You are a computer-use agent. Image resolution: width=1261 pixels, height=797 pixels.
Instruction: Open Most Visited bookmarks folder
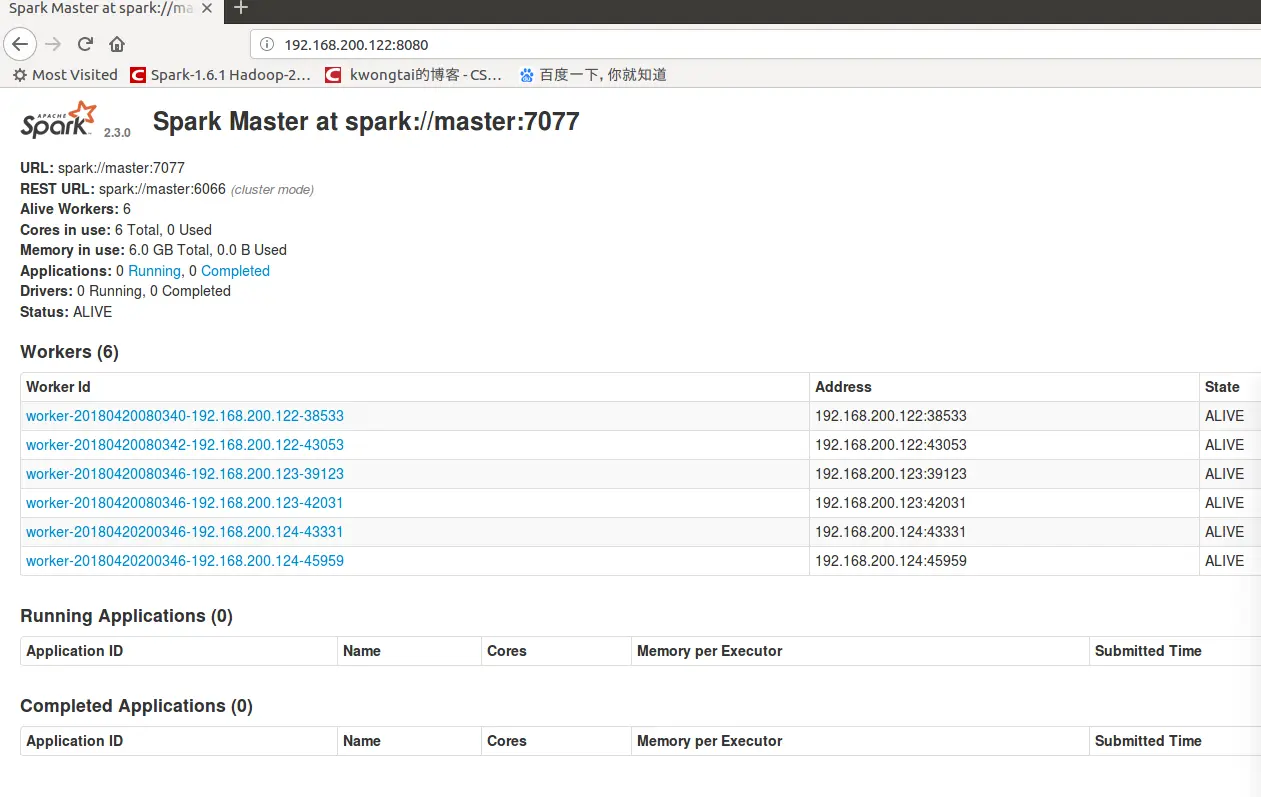(x=65, y=75)
